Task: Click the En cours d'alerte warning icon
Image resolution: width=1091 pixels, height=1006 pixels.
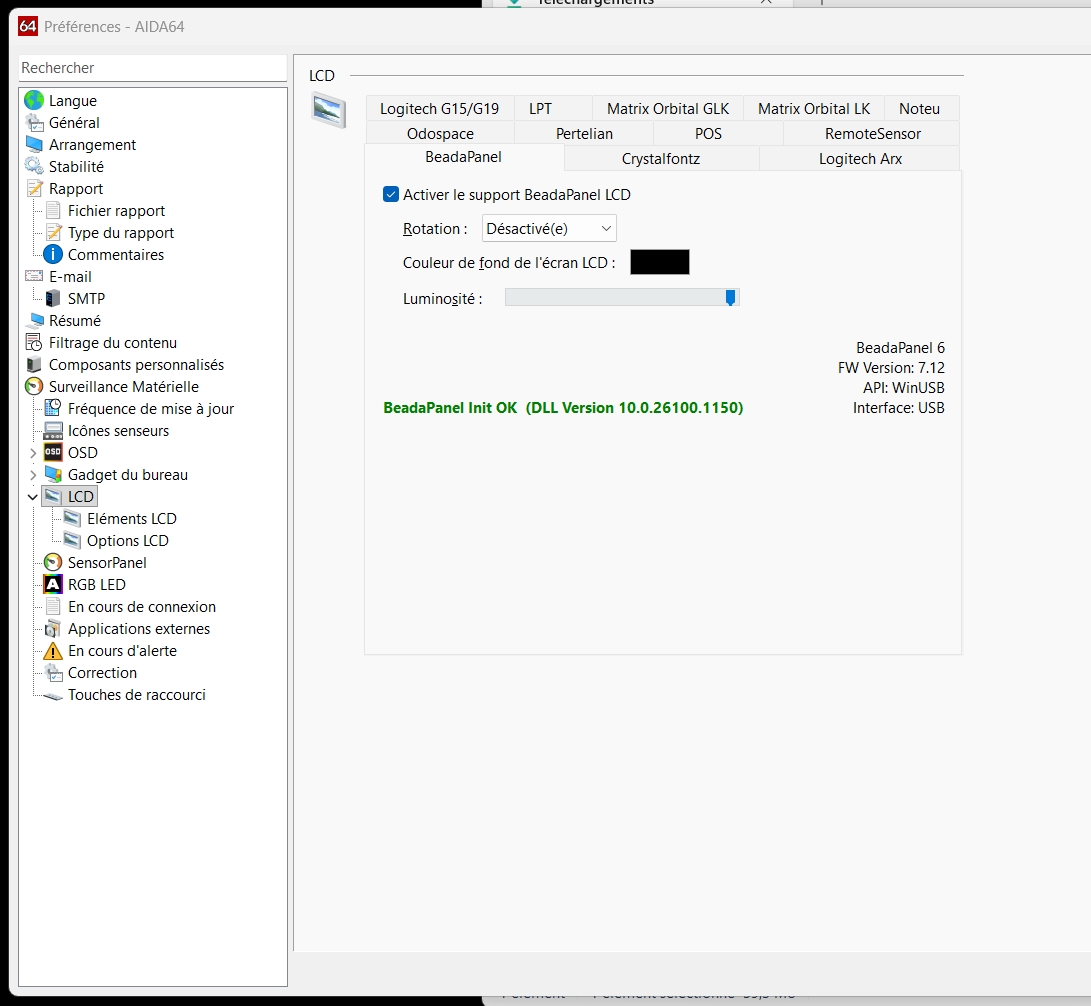Action: (53, 650)
